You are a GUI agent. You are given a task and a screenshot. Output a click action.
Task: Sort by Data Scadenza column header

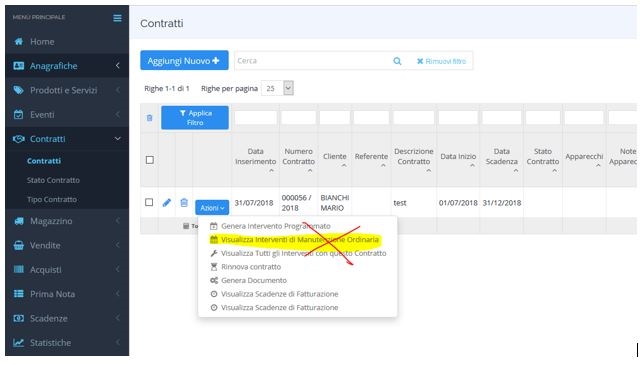point(501,156)
